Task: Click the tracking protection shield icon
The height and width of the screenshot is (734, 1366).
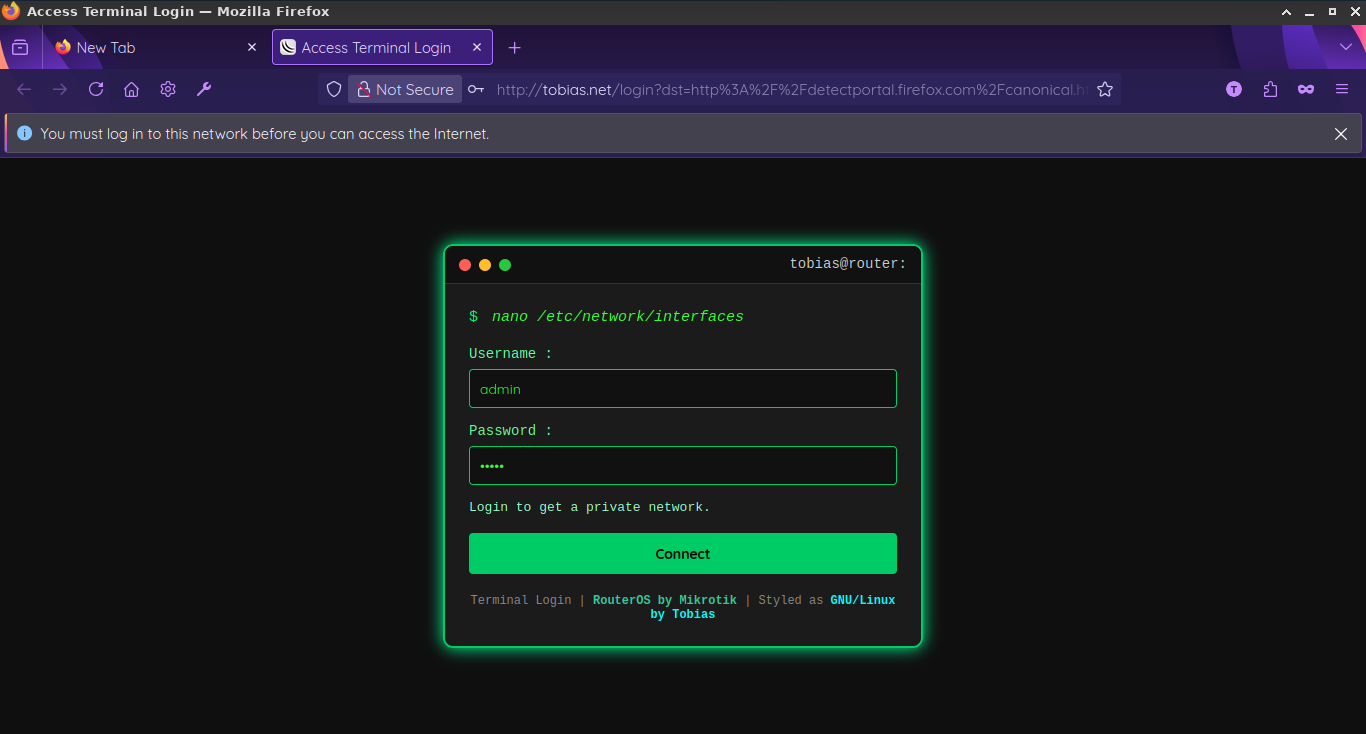Action: pyautogui.click(x=334, y=89)
